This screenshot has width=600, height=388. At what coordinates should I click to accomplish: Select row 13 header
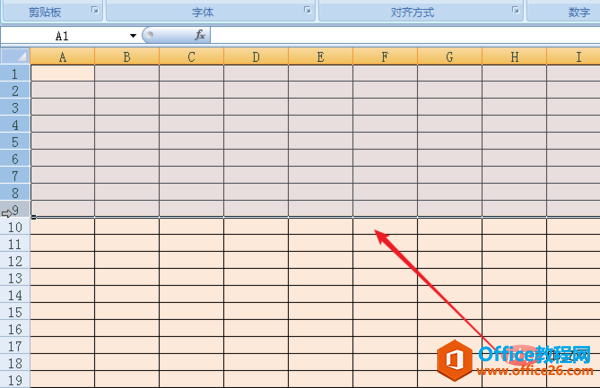coord(15,278)
